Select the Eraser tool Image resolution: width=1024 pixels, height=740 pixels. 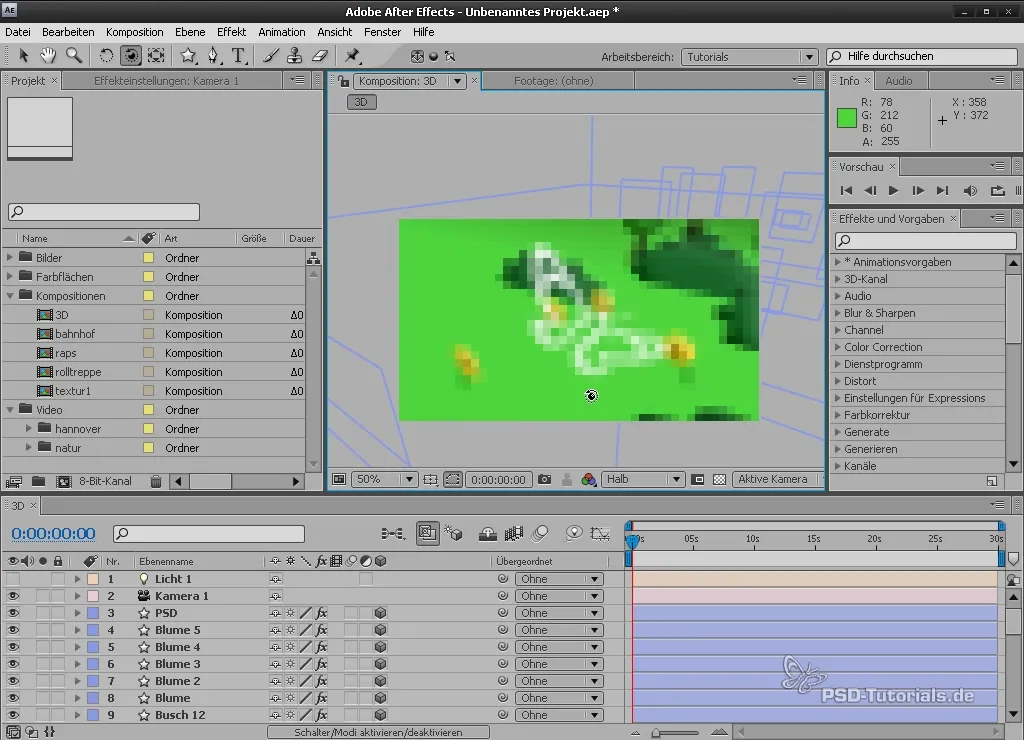pos(320,56)
